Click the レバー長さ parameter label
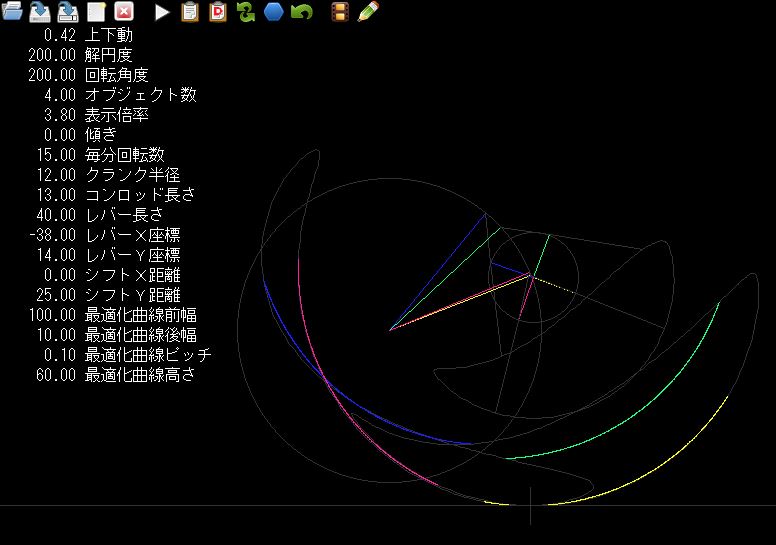The height and width of the screenshot is (545, 776). (125, 215)
